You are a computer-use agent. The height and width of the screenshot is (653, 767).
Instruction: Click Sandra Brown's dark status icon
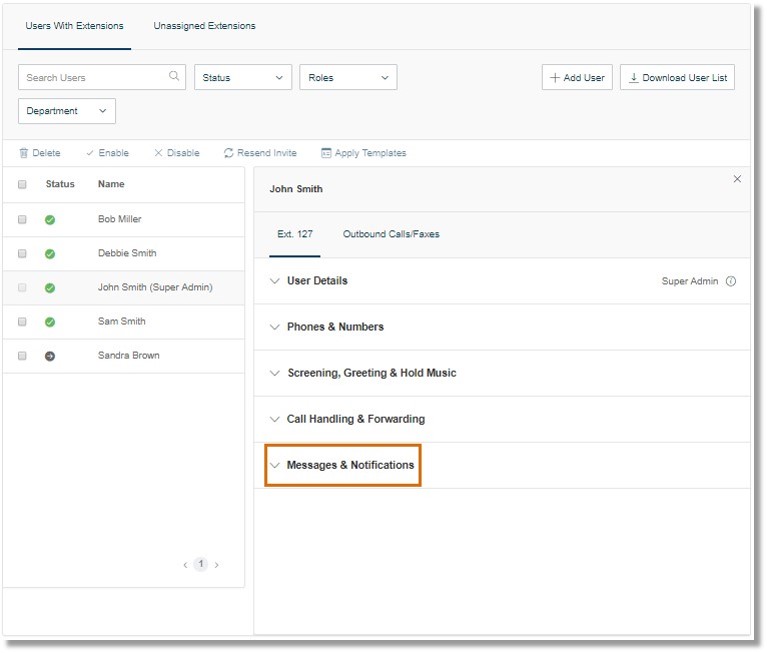[x=50, y=356]
